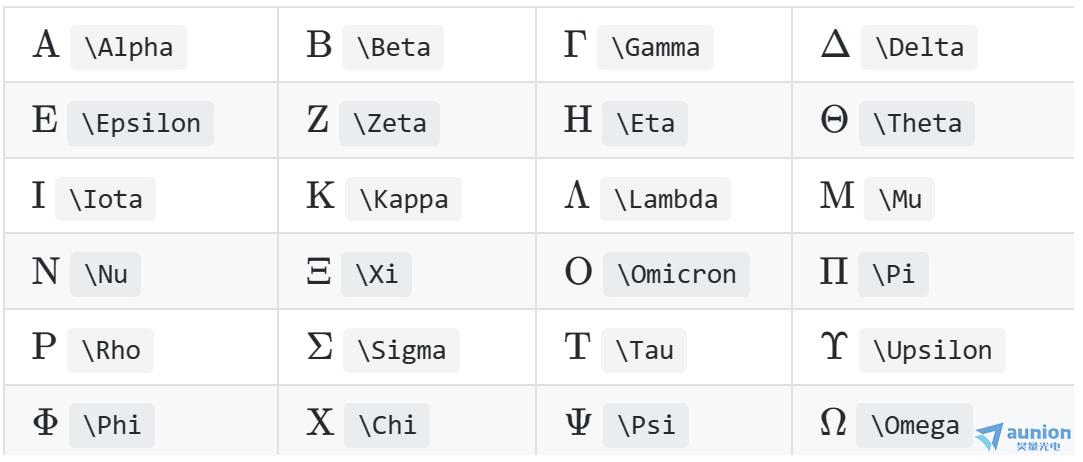Select the Phi Φ symbol
The height and width of the screenshot is (462, 1083).
(x=45, y=422)
